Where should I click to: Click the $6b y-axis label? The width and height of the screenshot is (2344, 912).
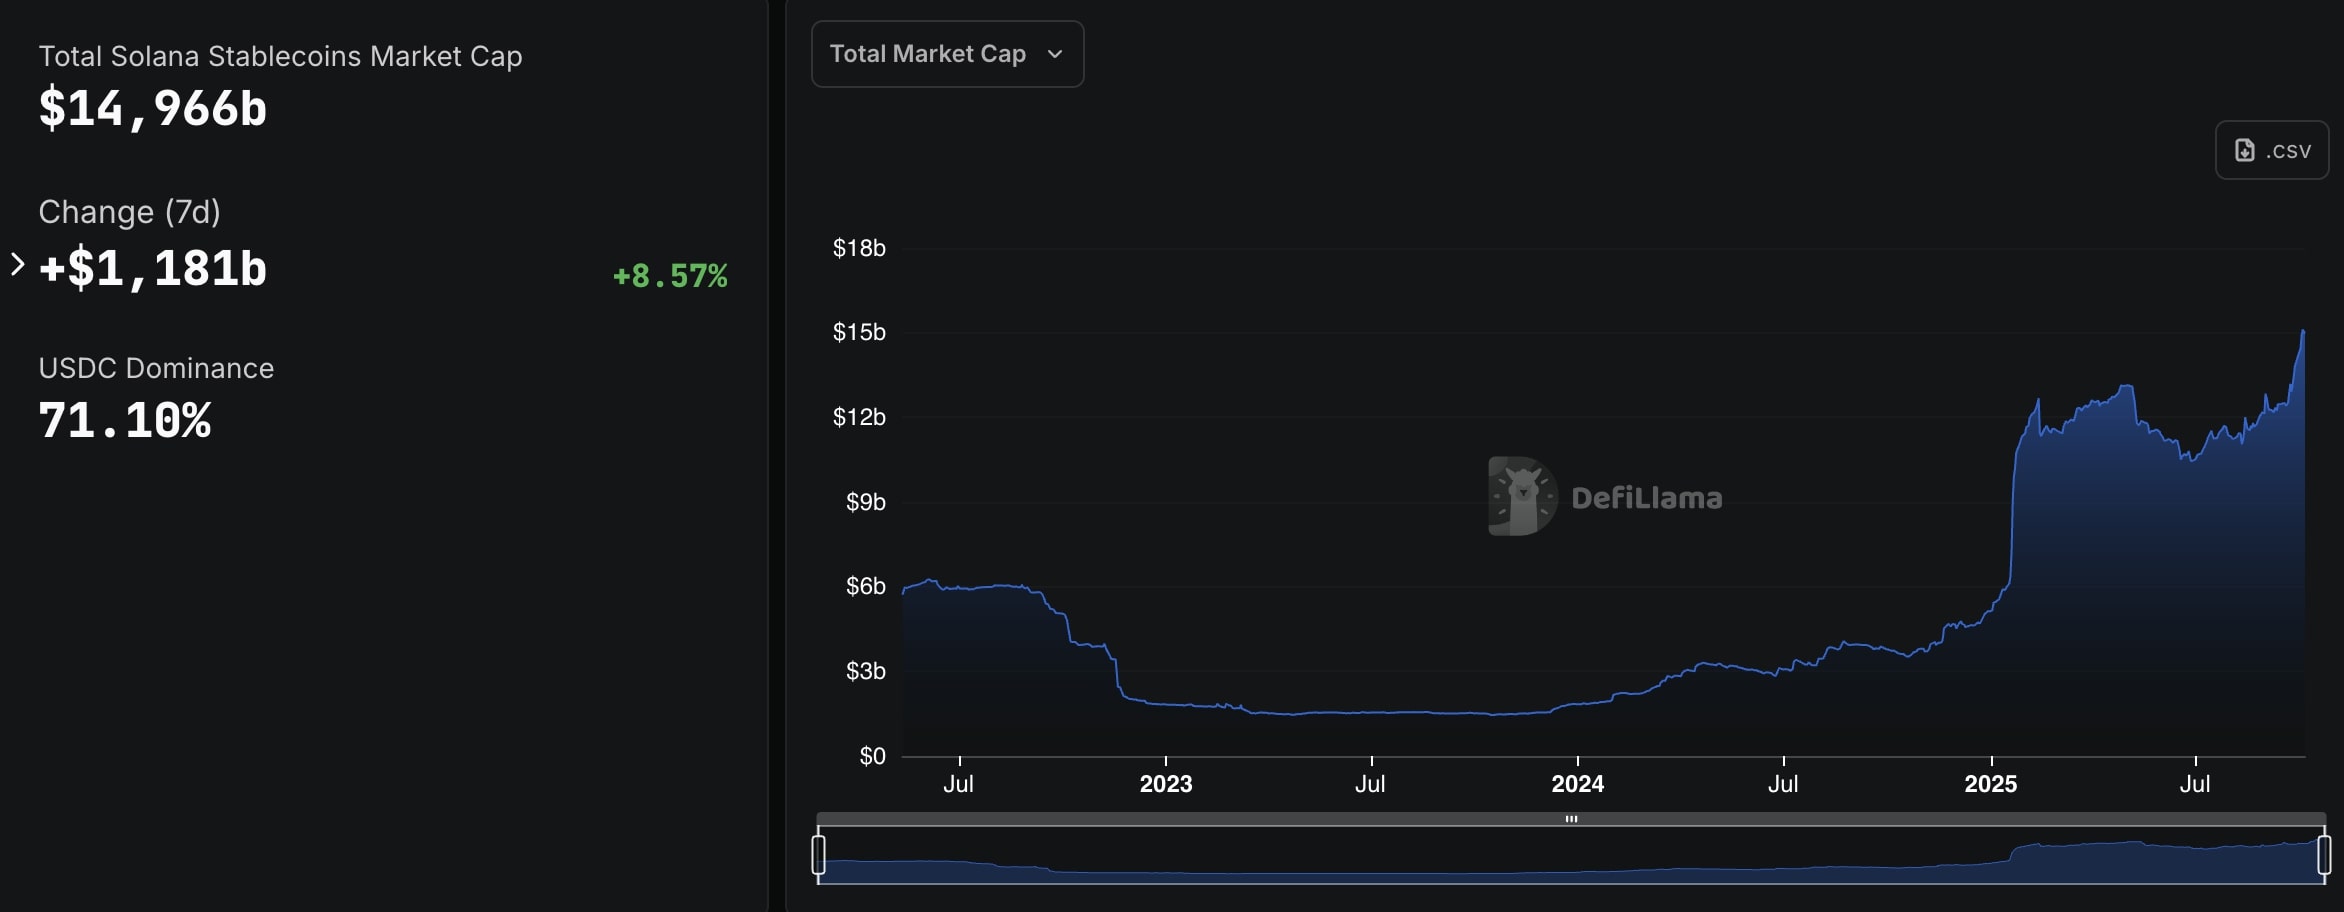[865, 586]
